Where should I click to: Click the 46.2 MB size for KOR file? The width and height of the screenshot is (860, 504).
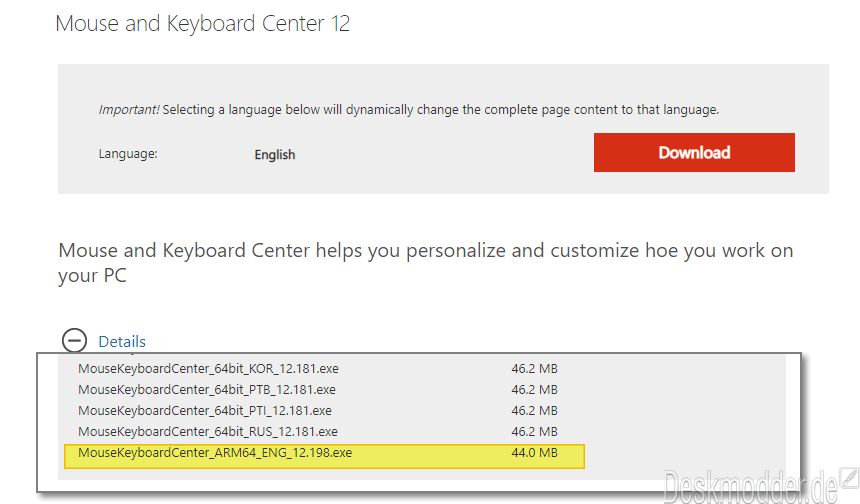coord(534,369)
